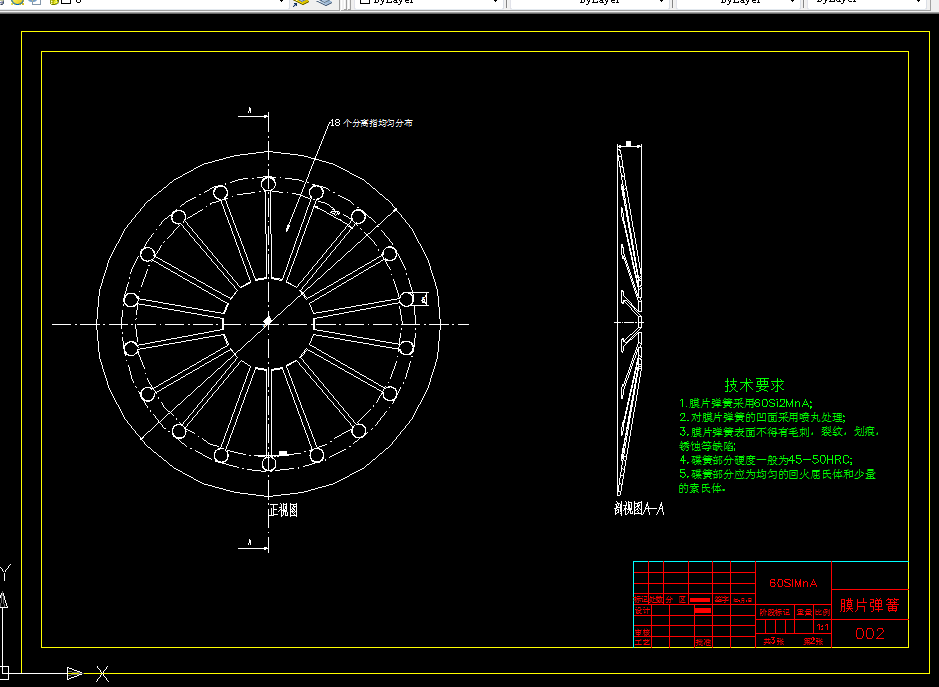939x687 pixels.
Task: Click the UCS X-axis arrow icon
Action: 74,673
